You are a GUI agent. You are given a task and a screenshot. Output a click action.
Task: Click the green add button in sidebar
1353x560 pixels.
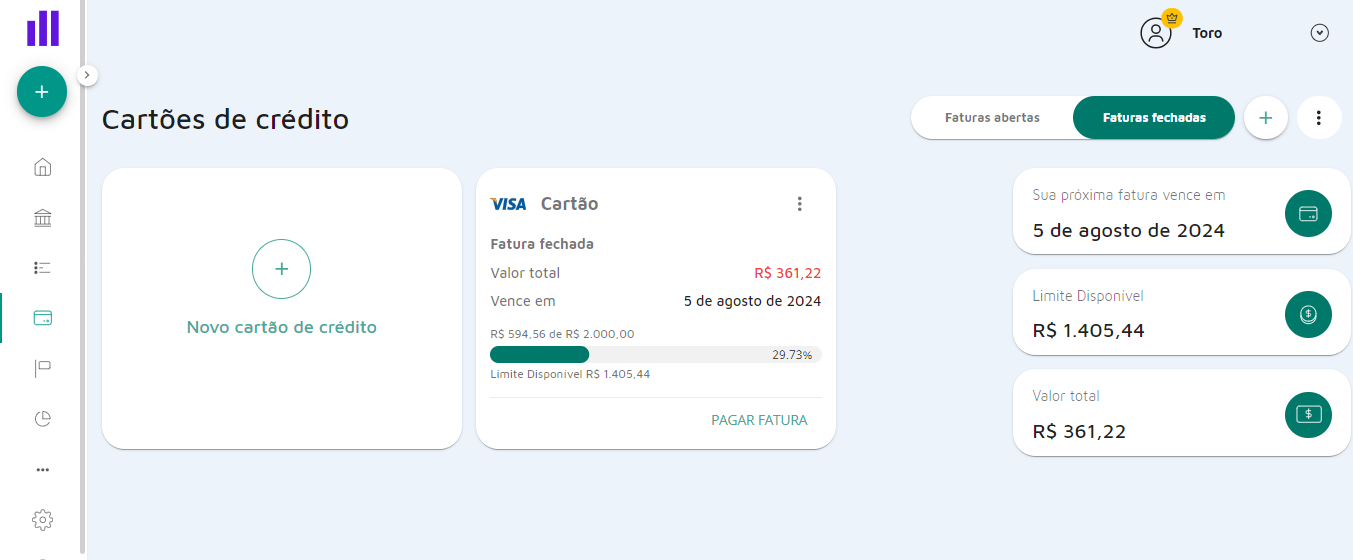tap(42, 92)
